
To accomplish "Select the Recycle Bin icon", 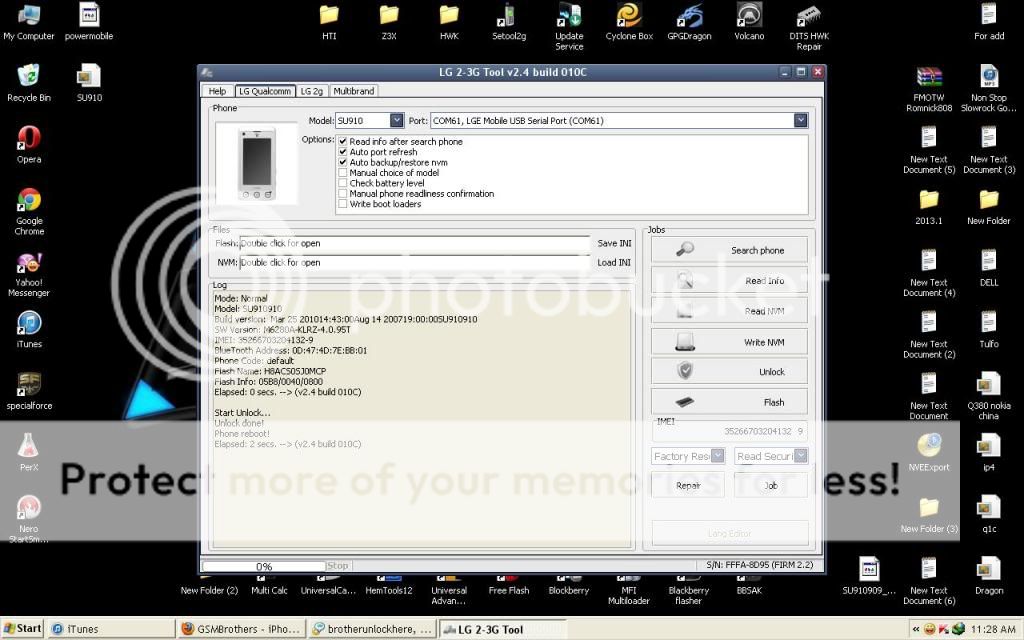I will pos(29,84).
